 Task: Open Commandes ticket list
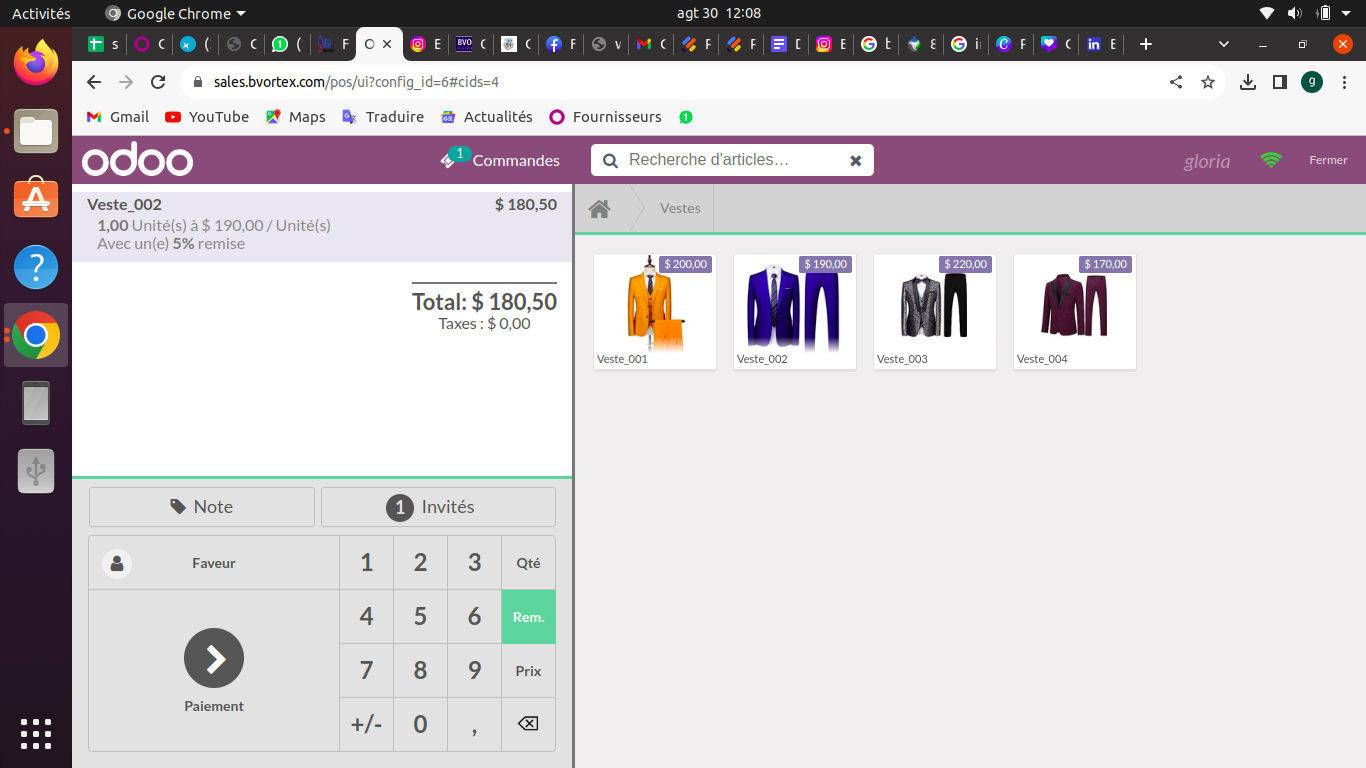[501, 160]
